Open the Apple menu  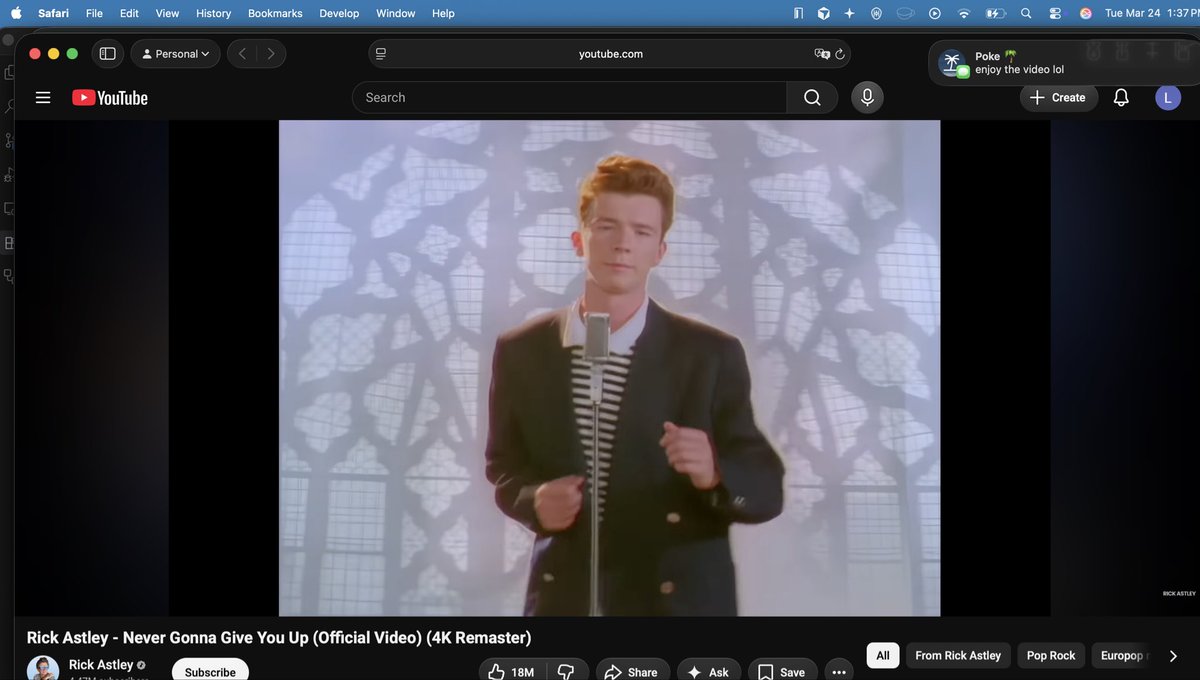click(15, 13)
